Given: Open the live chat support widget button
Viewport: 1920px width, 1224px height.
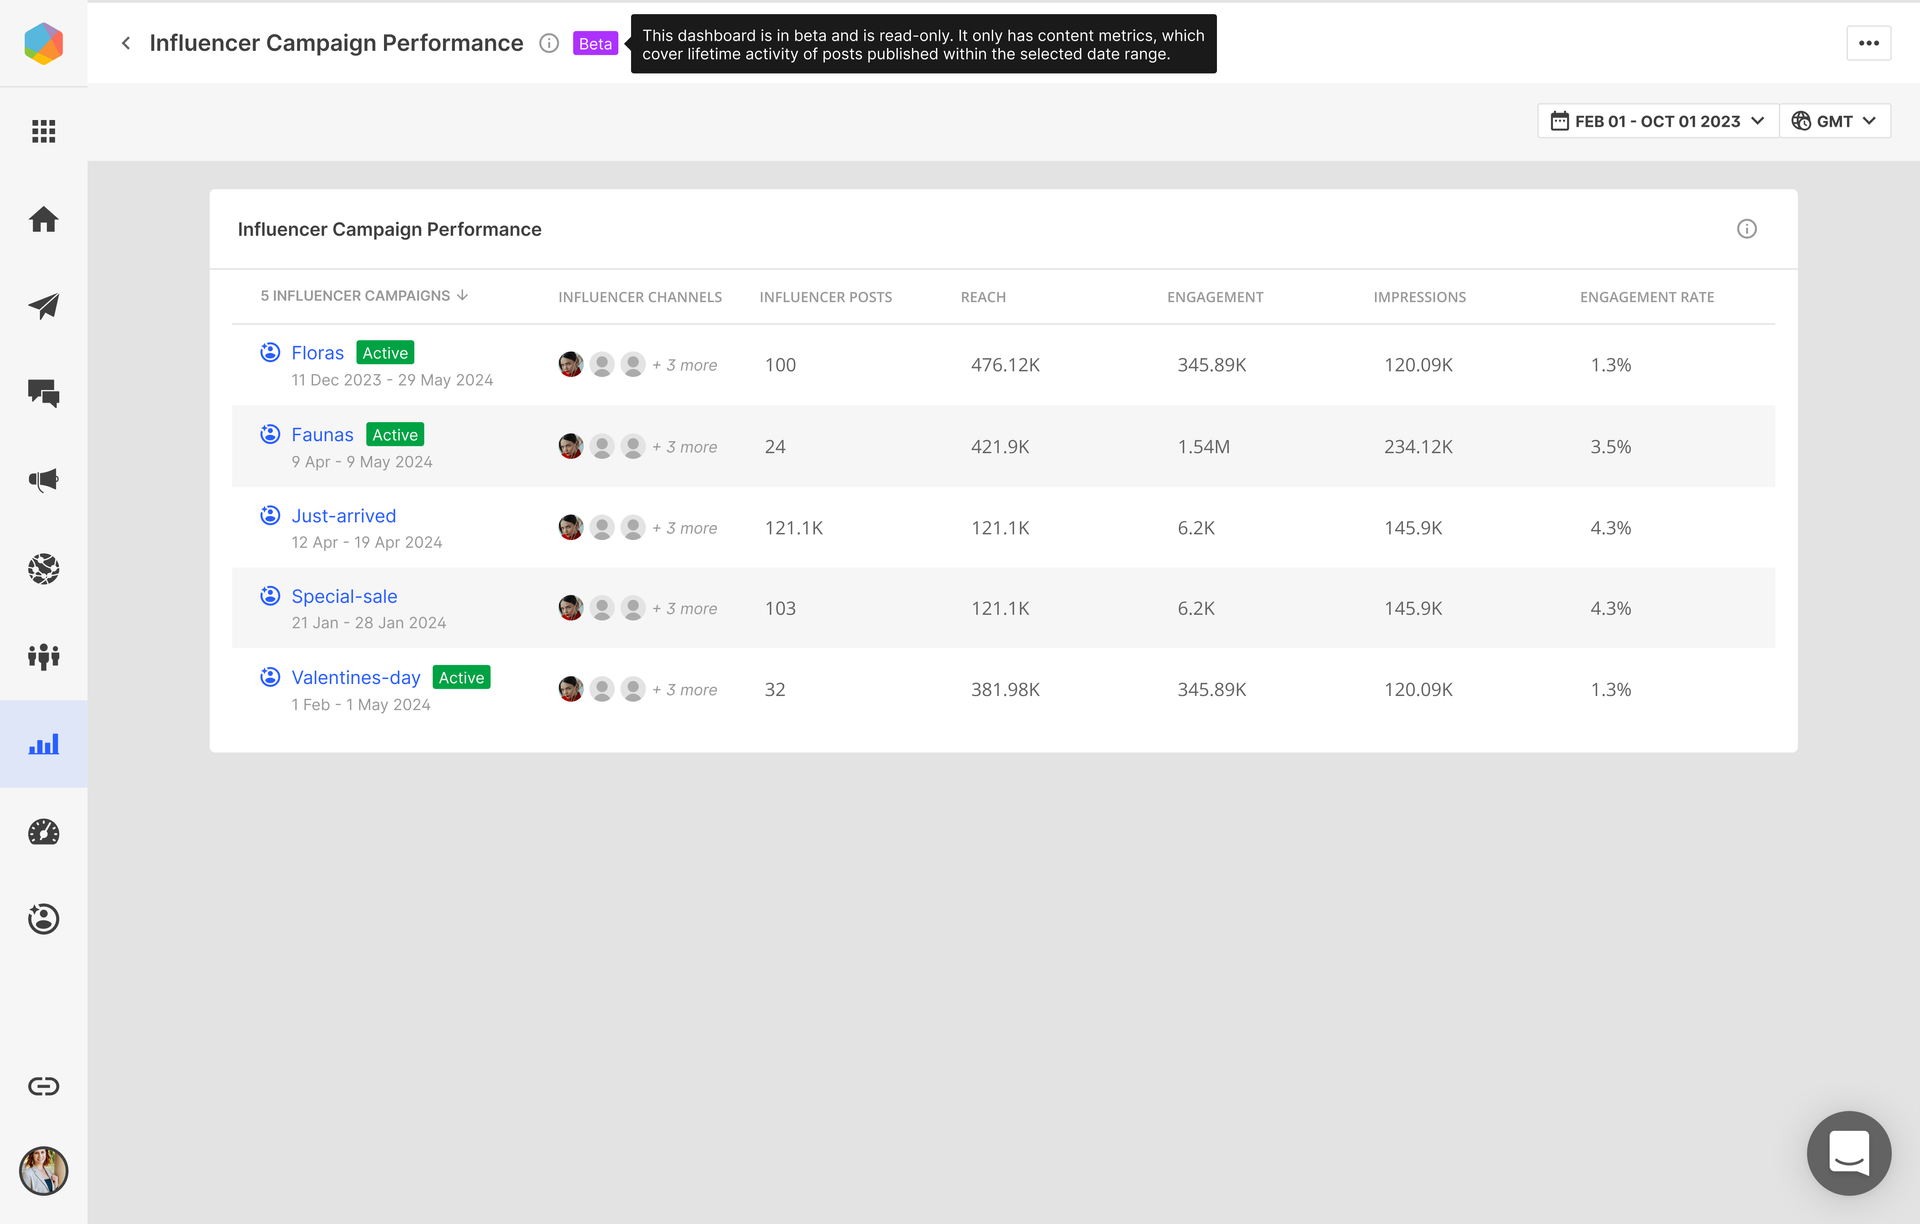Looking at the screenshot, I should pyautogui.click(x=1848, y=1153).
